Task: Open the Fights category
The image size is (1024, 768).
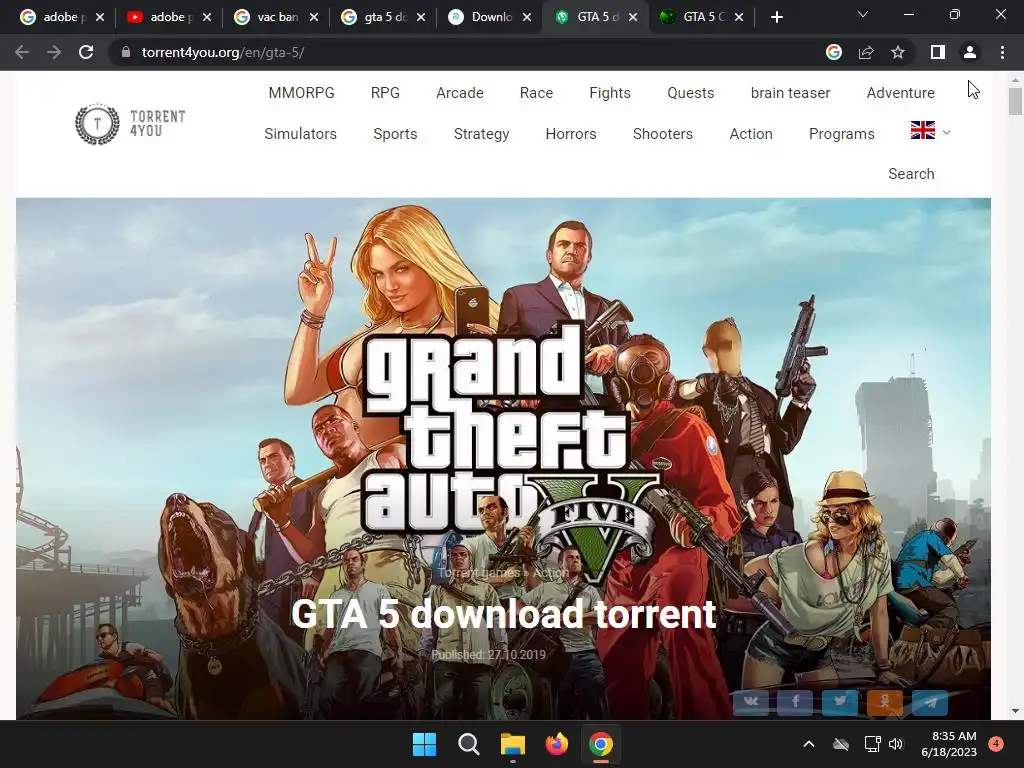Action: click(610, 93)
